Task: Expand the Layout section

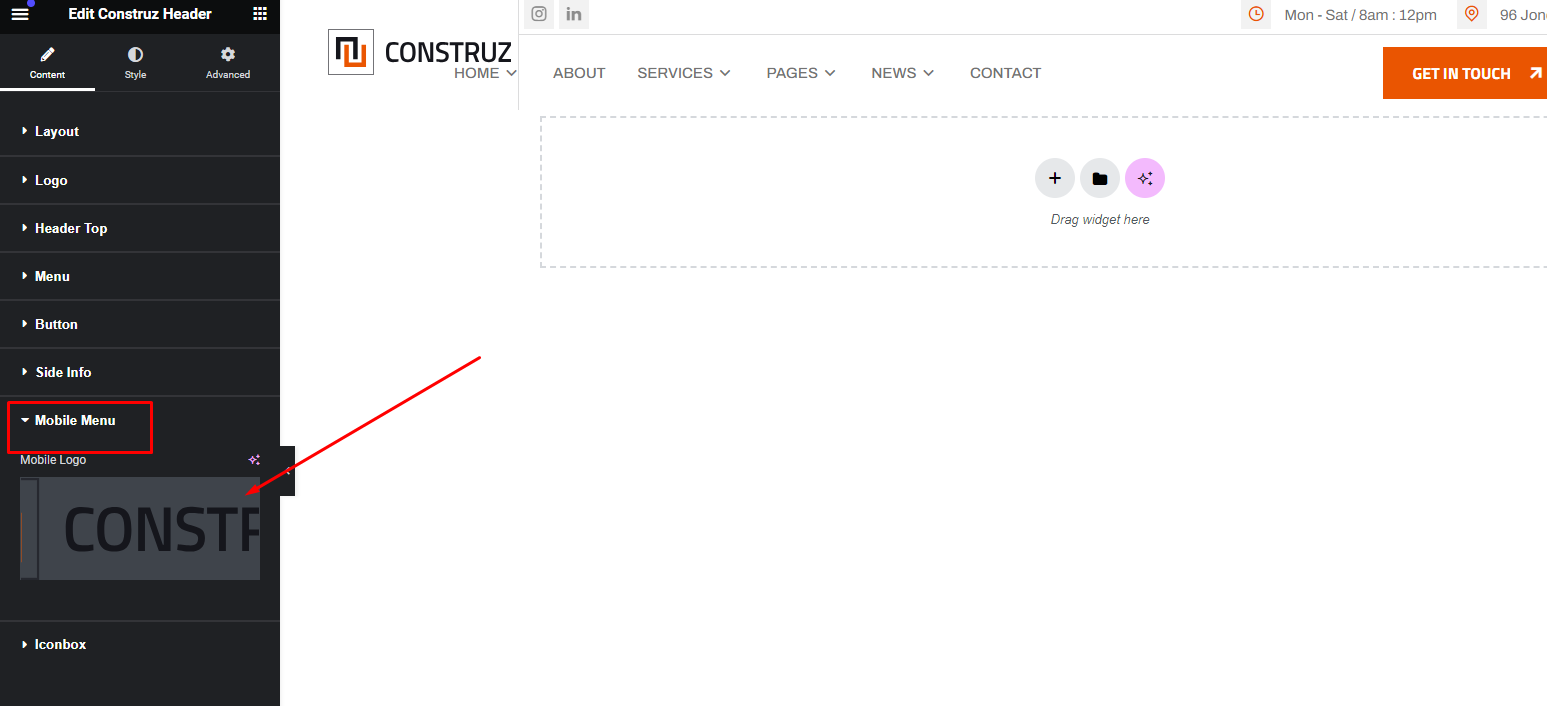Action: tap(140, 131)
